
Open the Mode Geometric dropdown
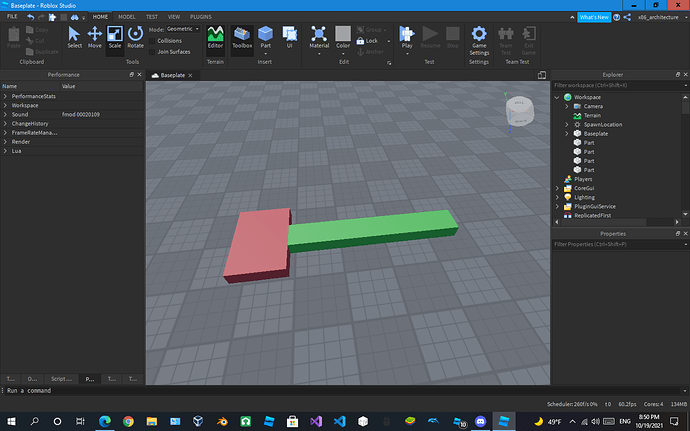(183, 29)
